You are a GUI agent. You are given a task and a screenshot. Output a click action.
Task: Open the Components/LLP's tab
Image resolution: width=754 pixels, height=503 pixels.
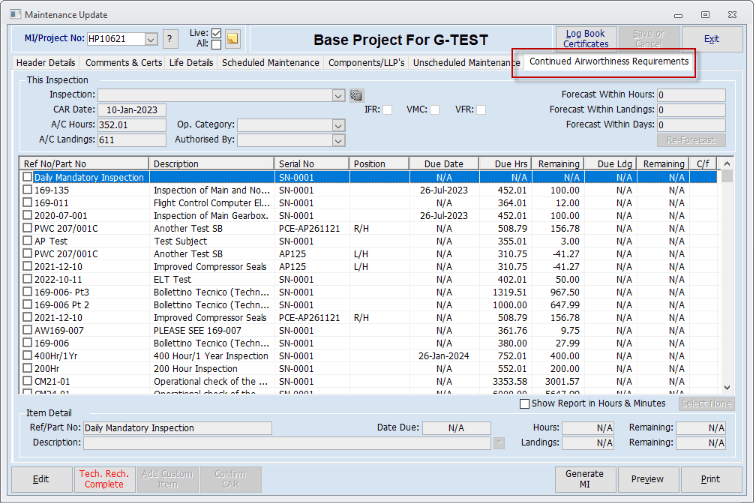click(366, 63)
